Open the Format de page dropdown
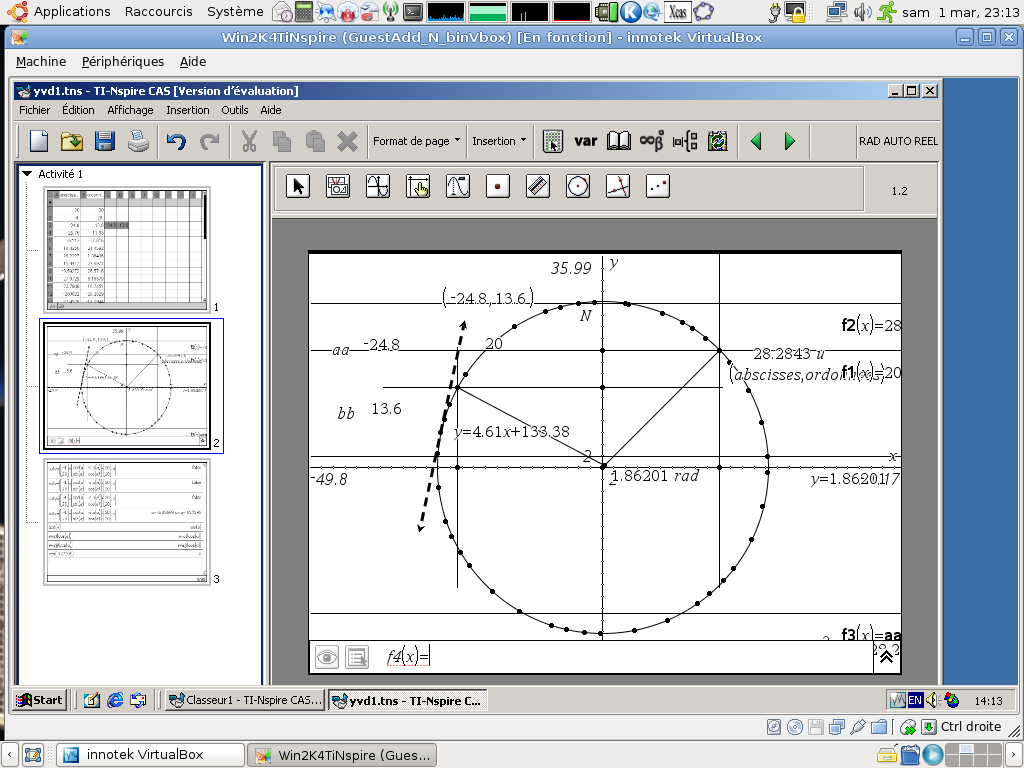Image resolution: width=1024 pixels, height=768 pixels. [x=417, y=141]
